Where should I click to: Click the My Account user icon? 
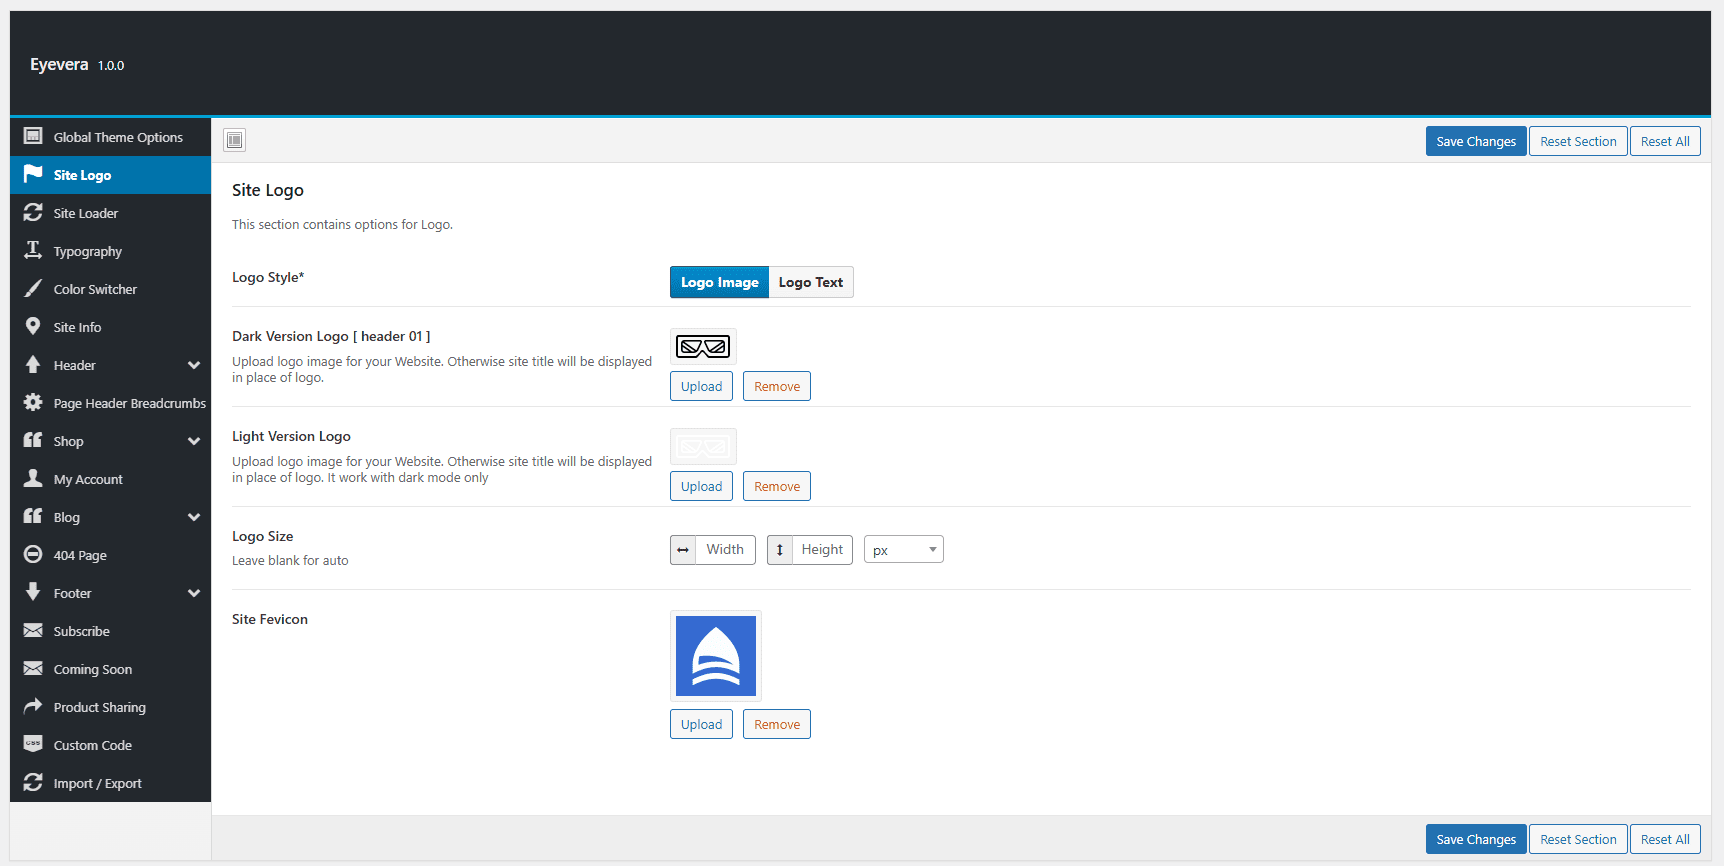tap(33, 478)
